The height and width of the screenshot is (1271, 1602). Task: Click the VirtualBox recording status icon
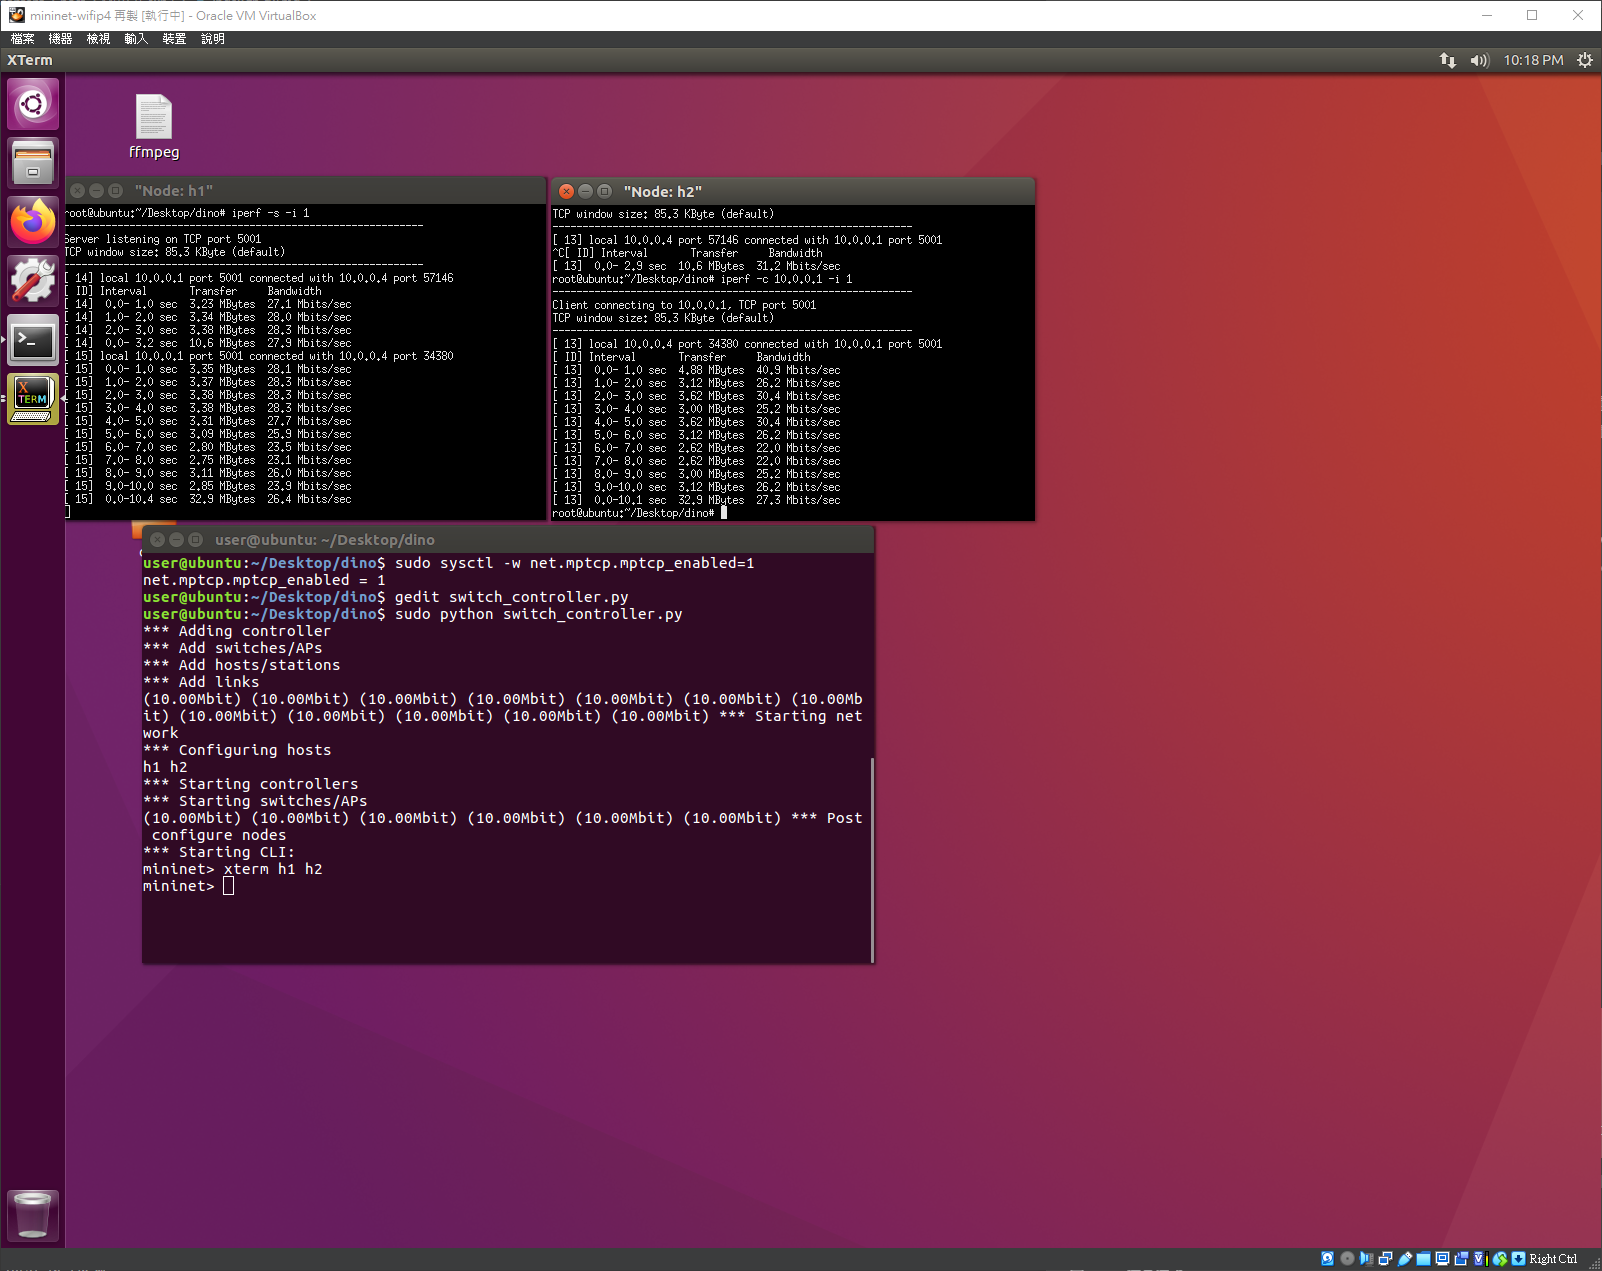coord(1461,1259)
